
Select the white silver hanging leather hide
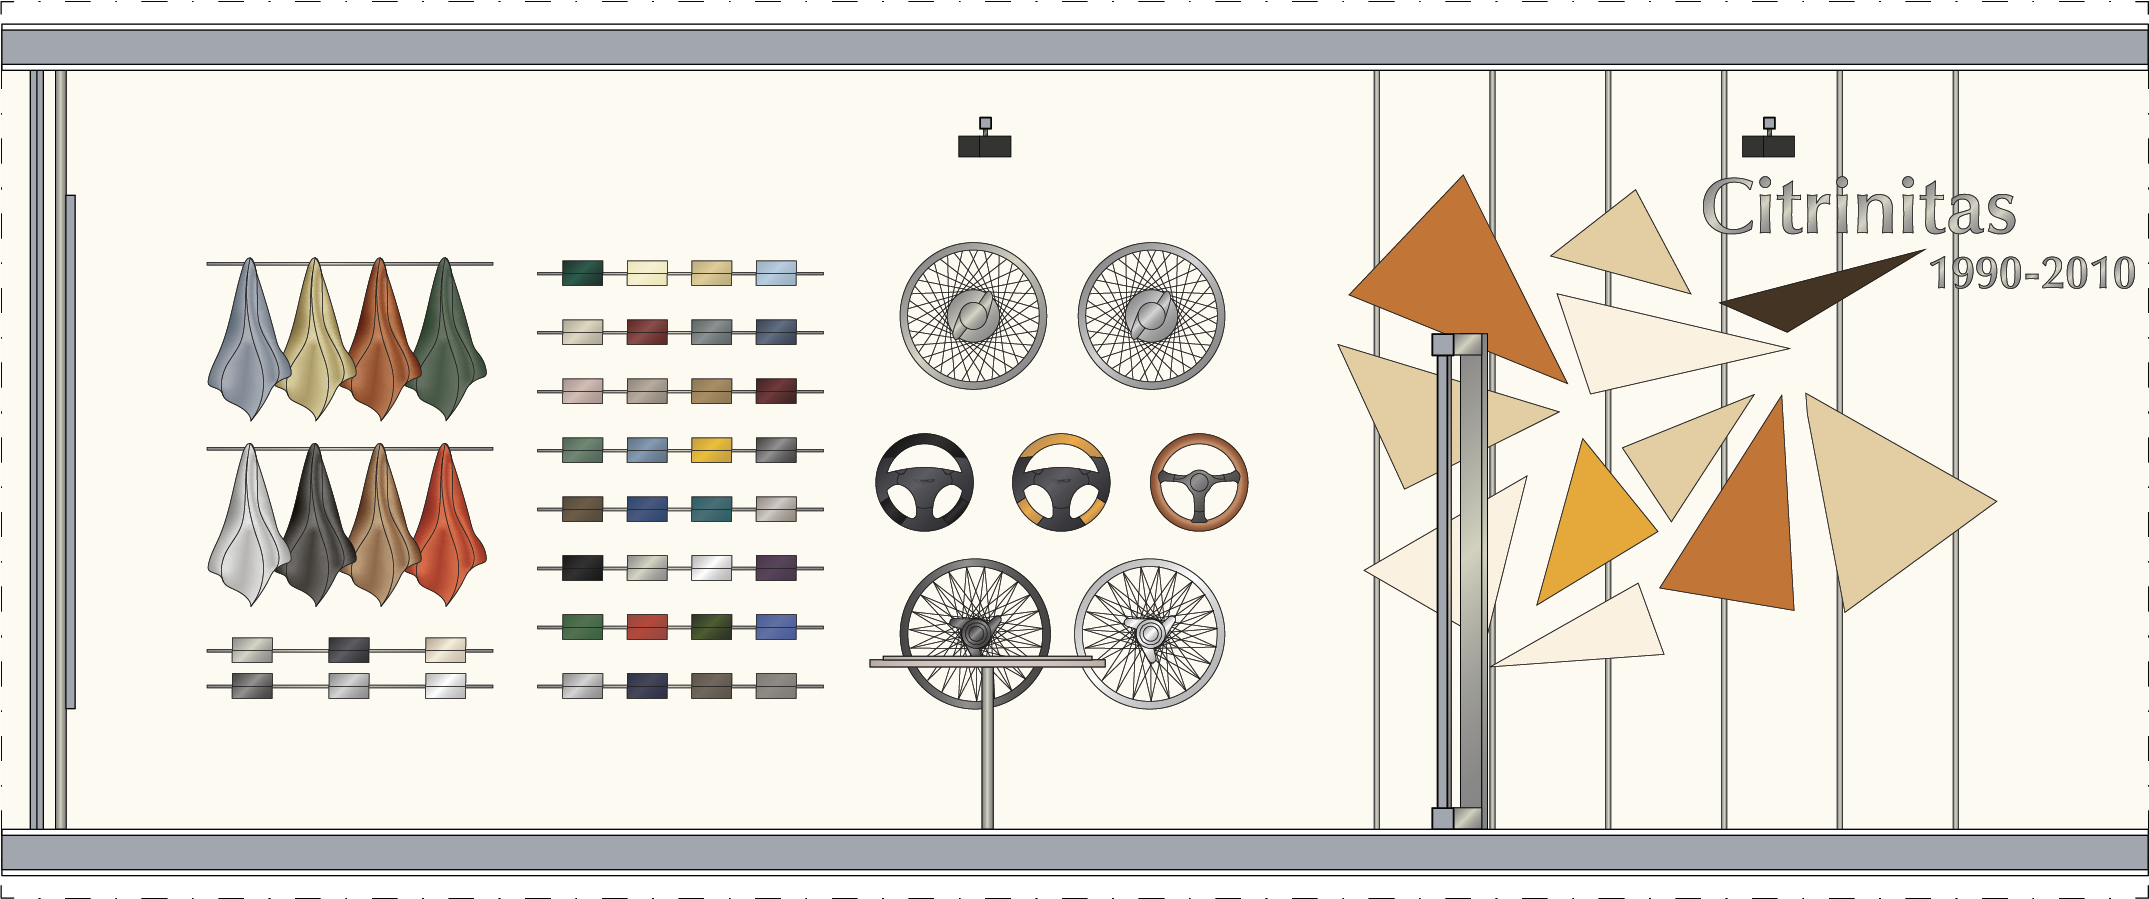click(x=248, y=525)
